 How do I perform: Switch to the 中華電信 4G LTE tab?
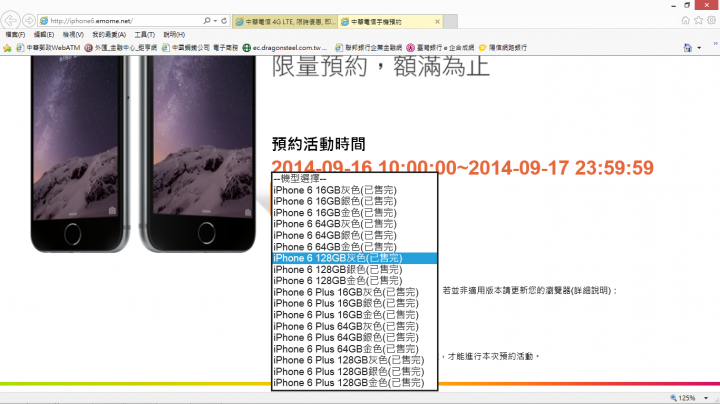285,22
